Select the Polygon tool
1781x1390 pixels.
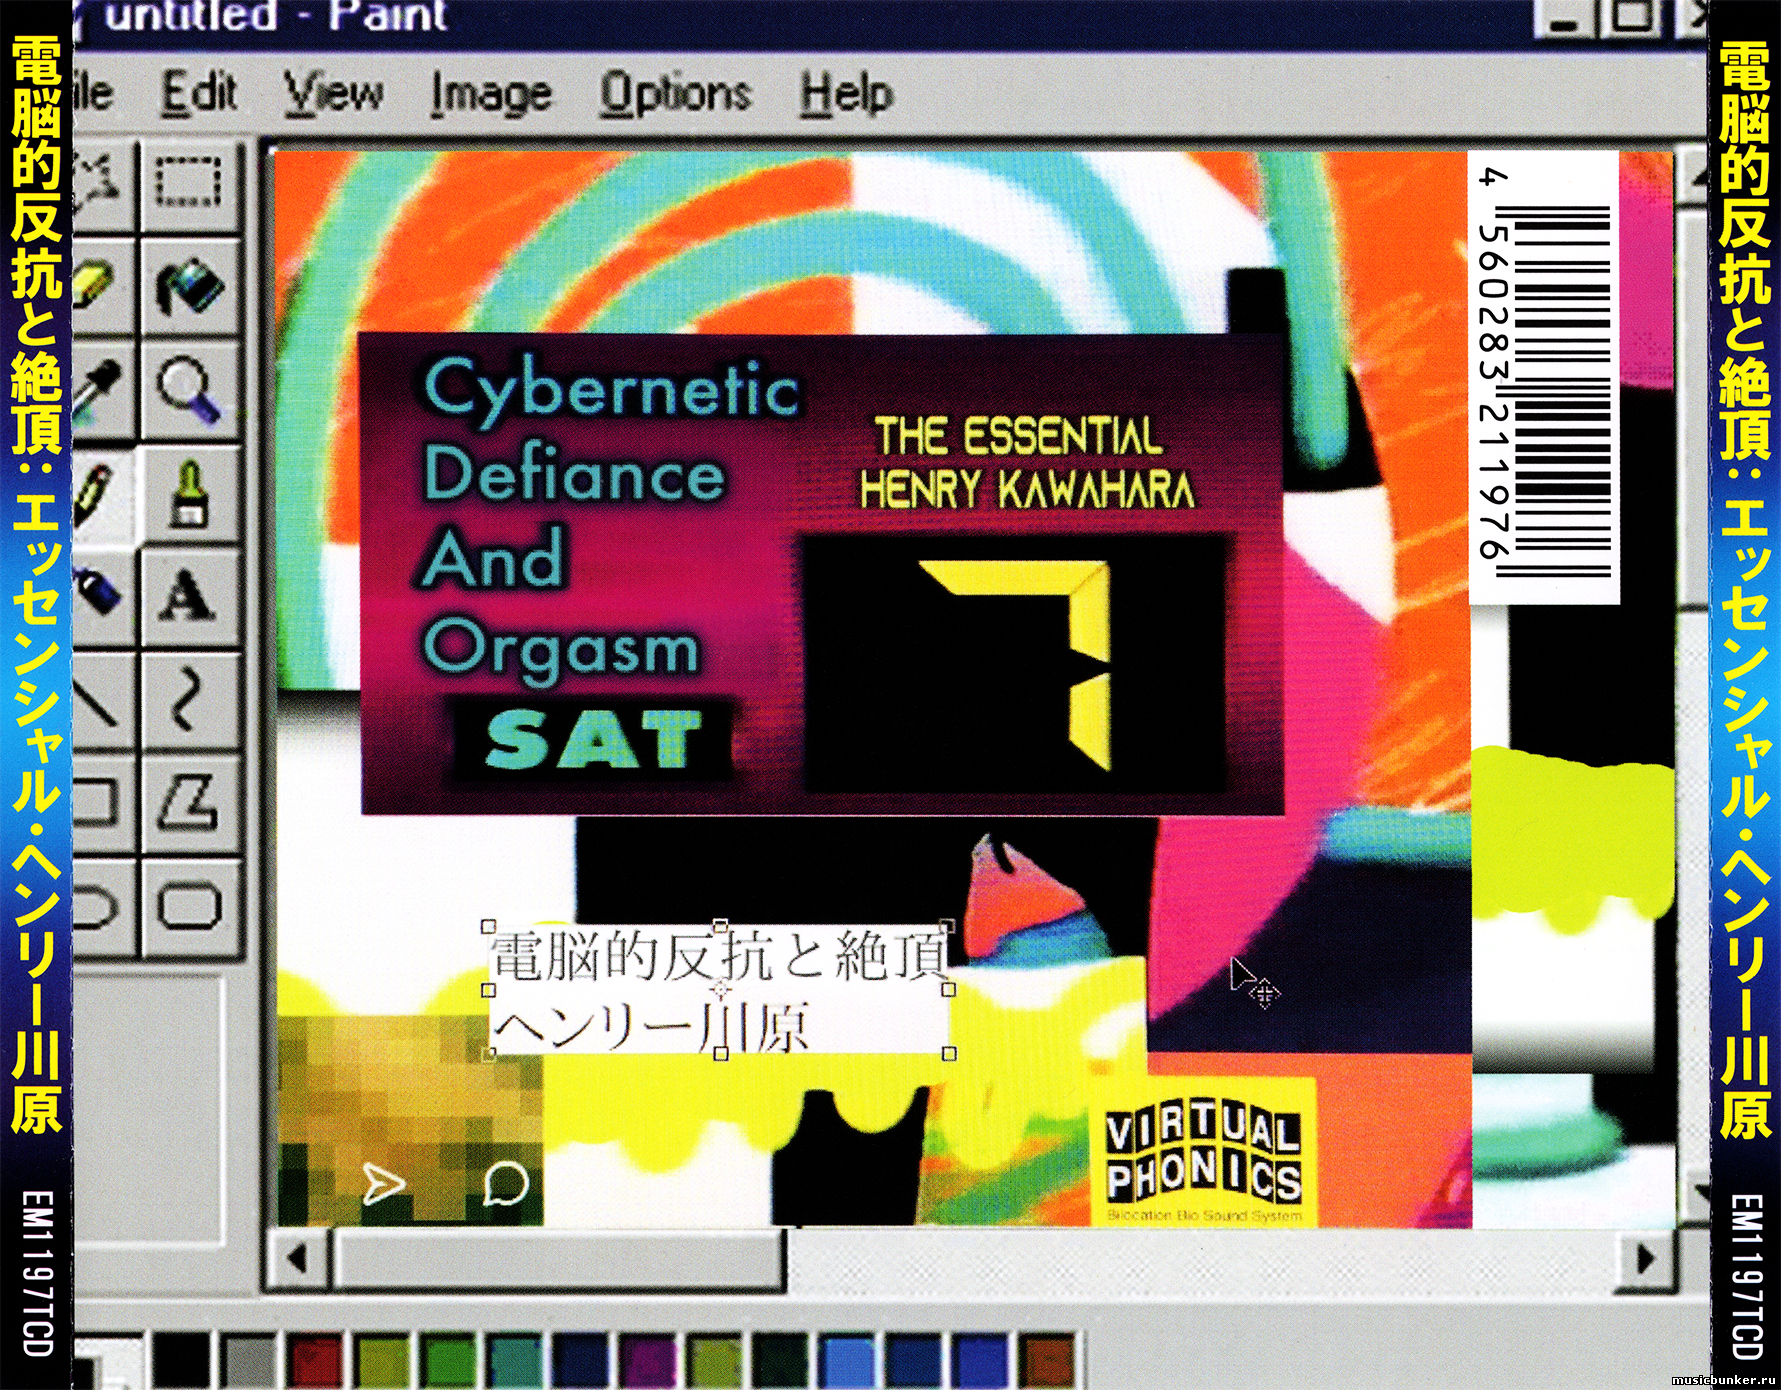pyautogui.click(x=189, y=804)
